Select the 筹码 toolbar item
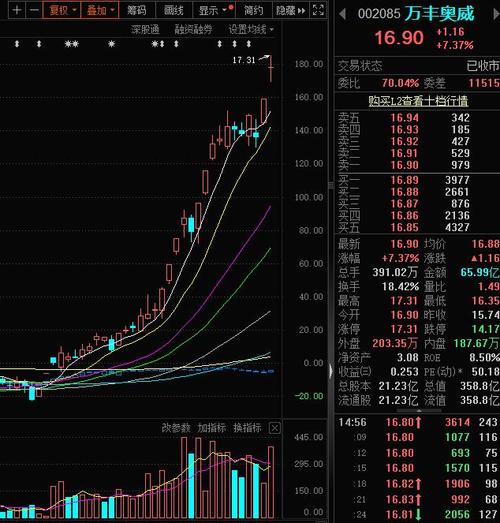This screenshot has width=500, height=523. click(137, 11)
